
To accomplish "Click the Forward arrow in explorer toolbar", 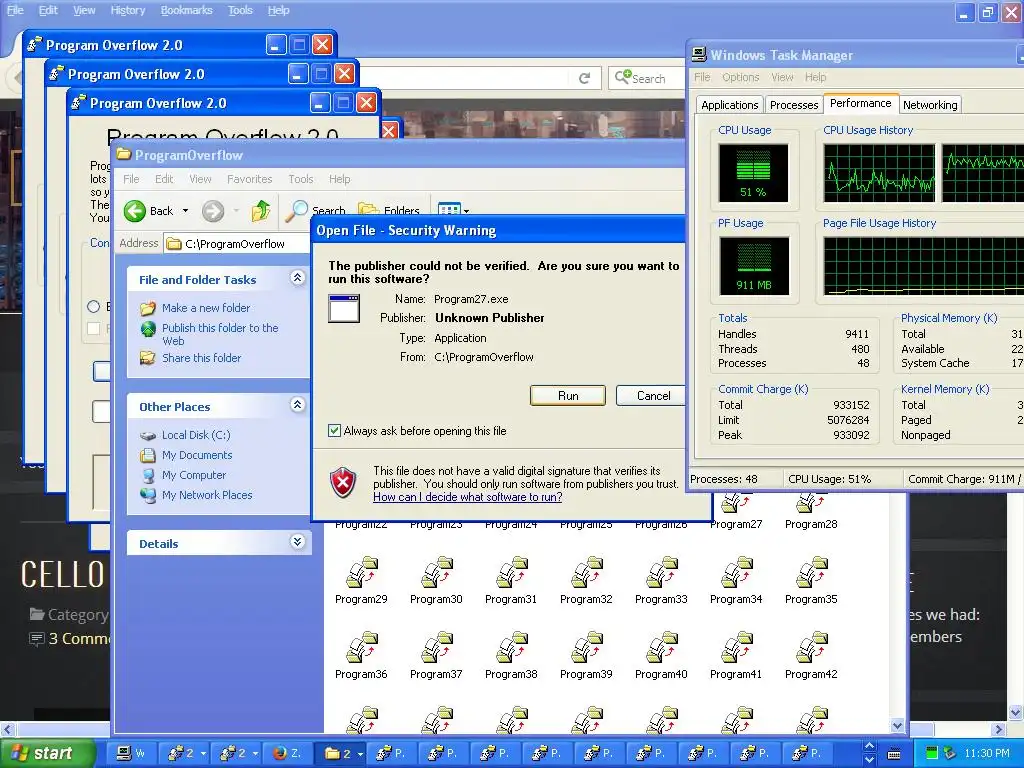I will (213, 211).
